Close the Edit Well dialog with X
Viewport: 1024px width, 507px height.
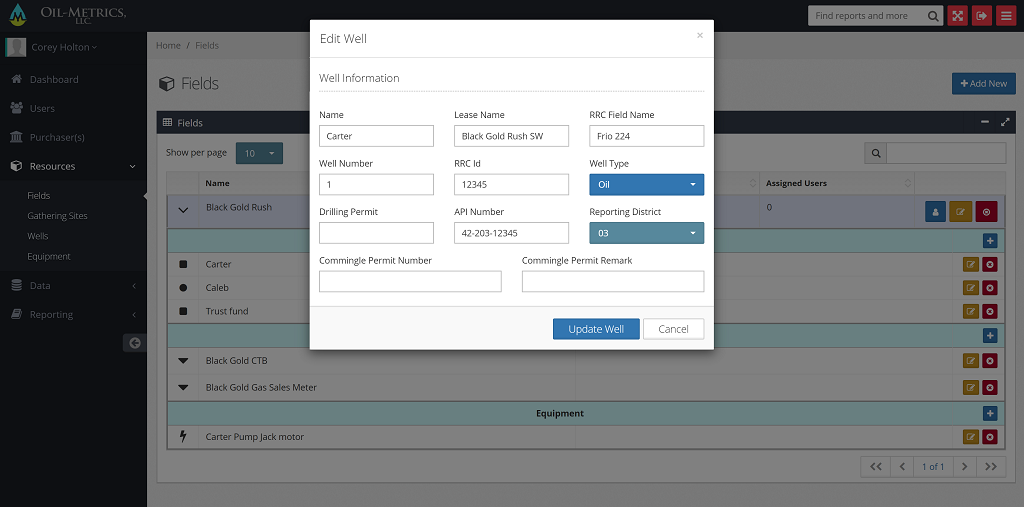click(699, 35)
